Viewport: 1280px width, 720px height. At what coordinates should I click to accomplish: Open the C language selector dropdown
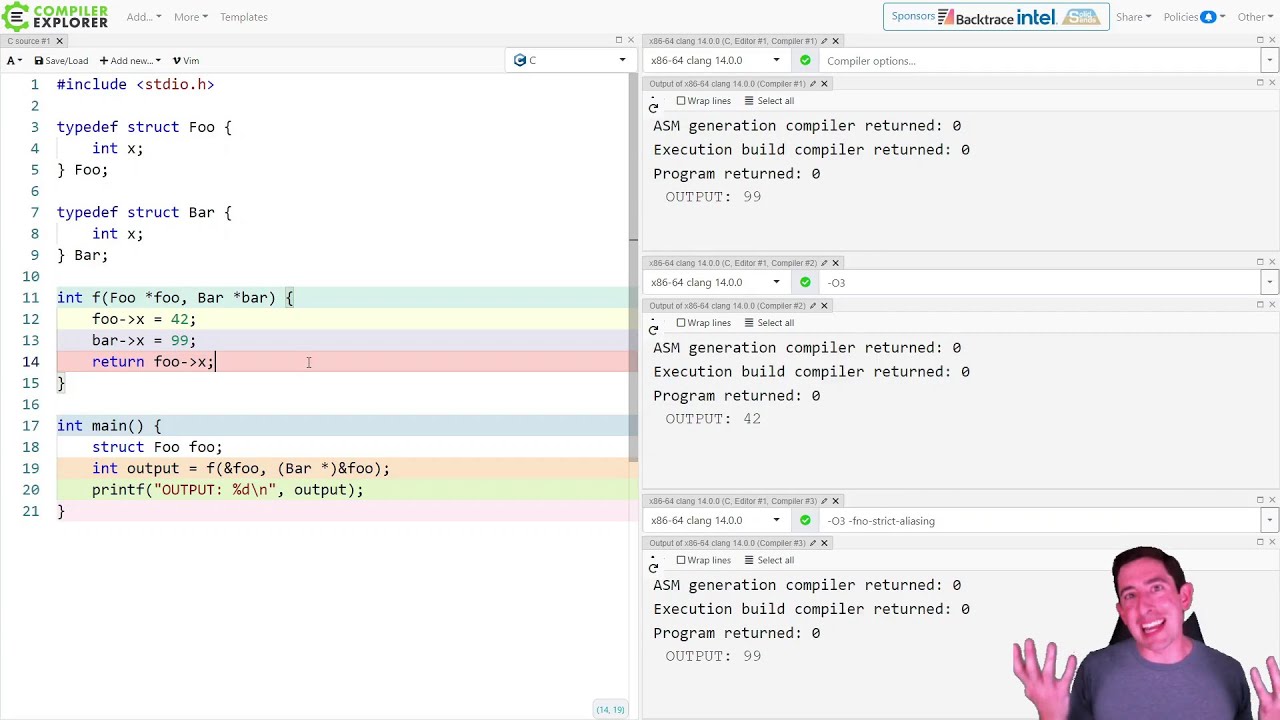pos(570,61)
